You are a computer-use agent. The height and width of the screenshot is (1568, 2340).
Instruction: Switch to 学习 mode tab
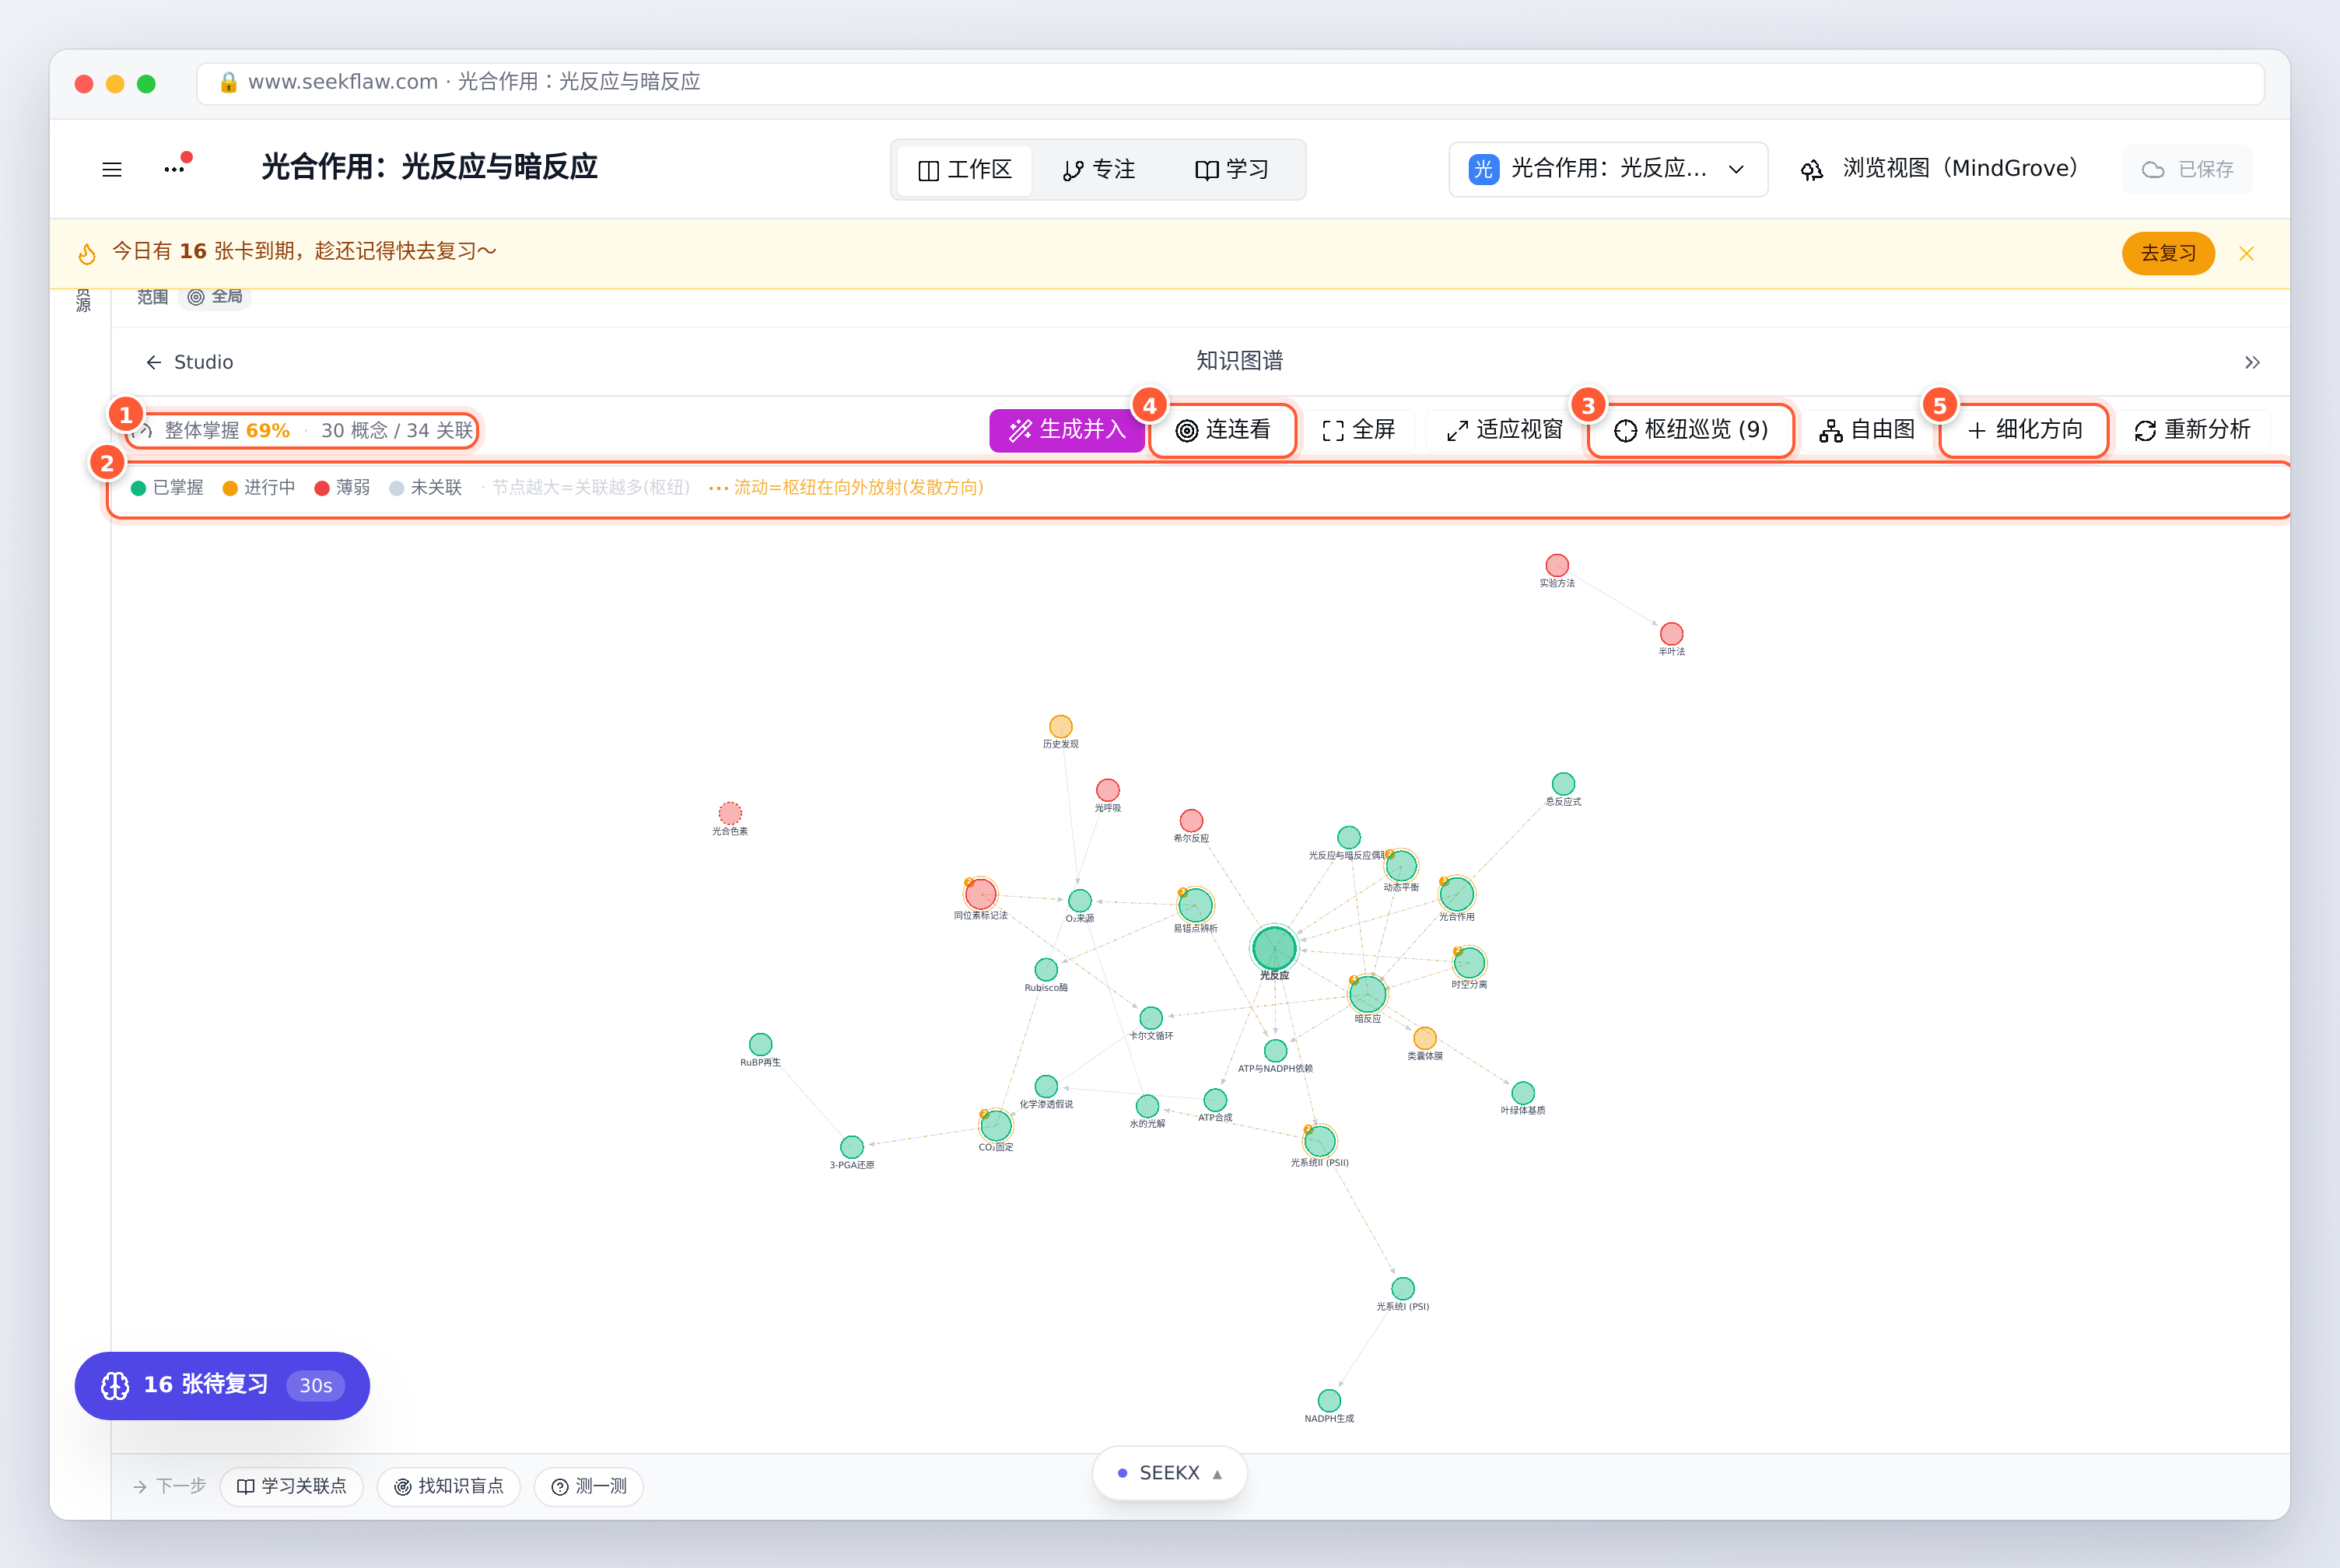click(x=1232, y=170)
